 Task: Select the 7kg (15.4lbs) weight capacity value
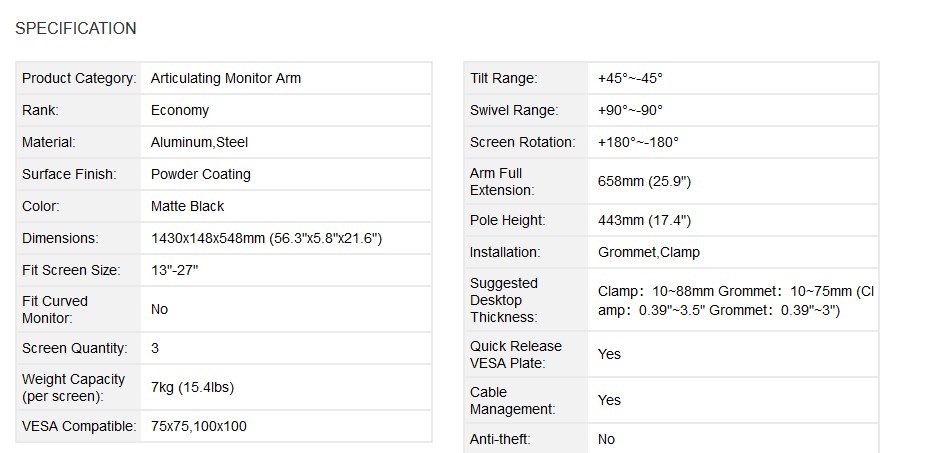192,388
